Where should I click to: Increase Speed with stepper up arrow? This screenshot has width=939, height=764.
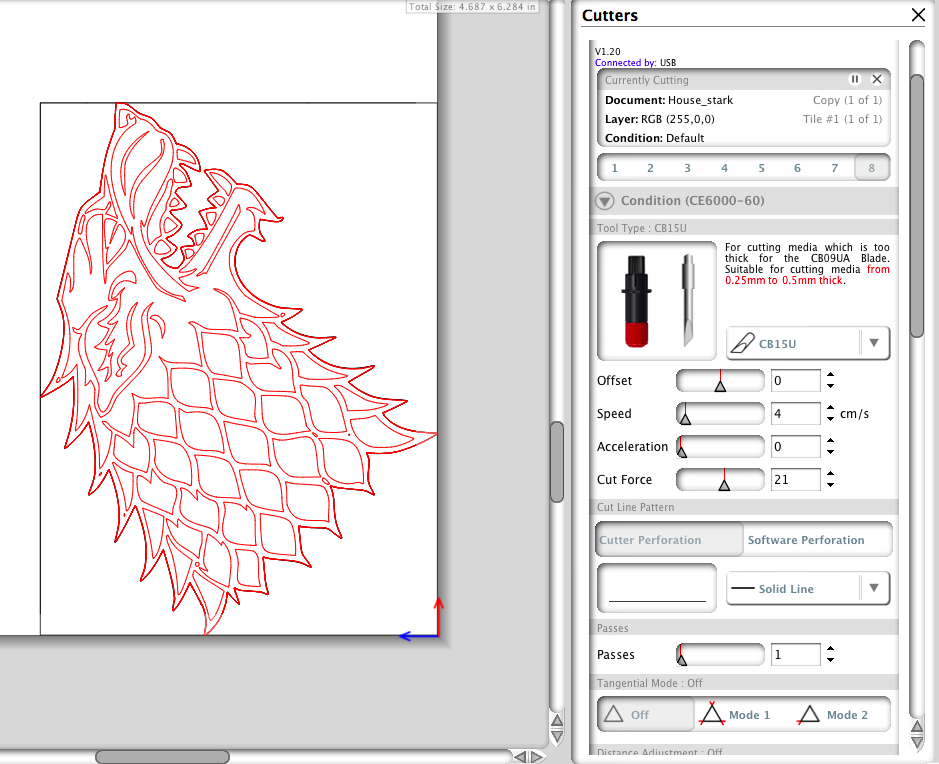point(831,408)
